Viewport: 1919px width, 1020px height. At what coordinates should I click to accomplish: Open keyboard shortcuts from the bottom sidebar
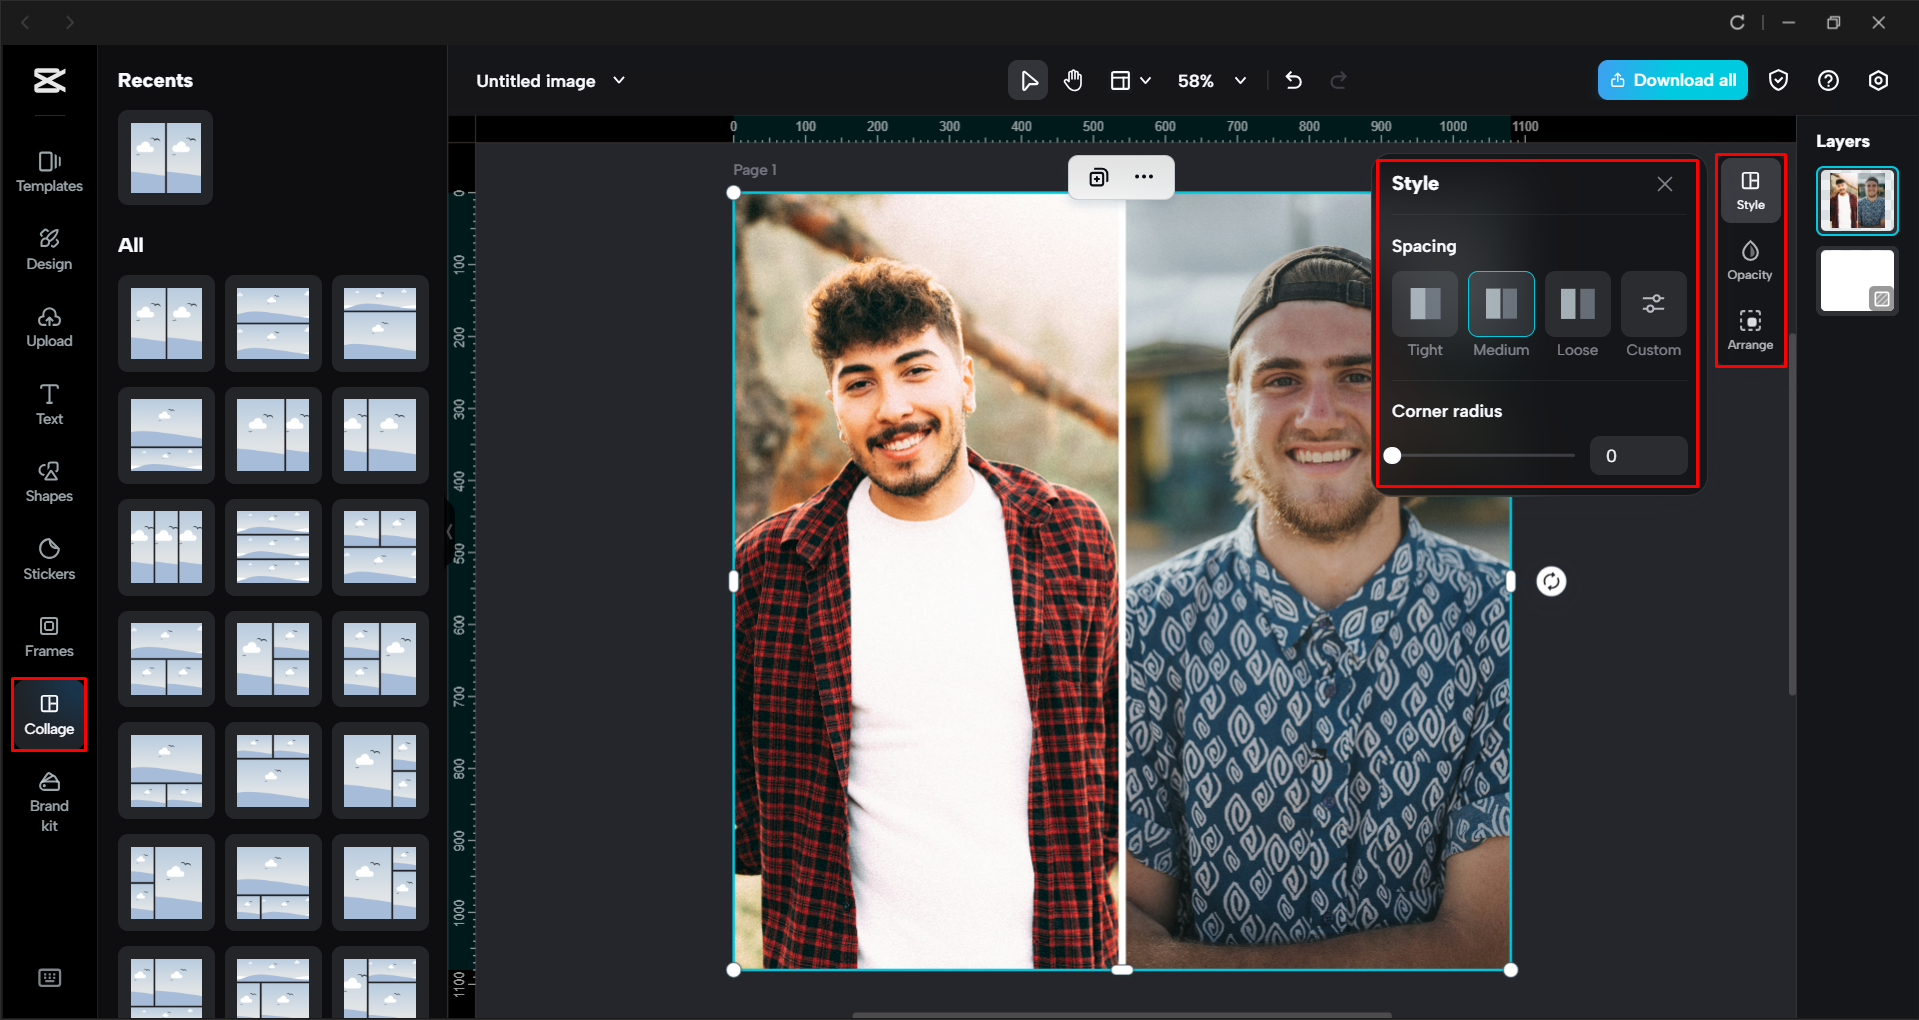click(x=49, y=977)
